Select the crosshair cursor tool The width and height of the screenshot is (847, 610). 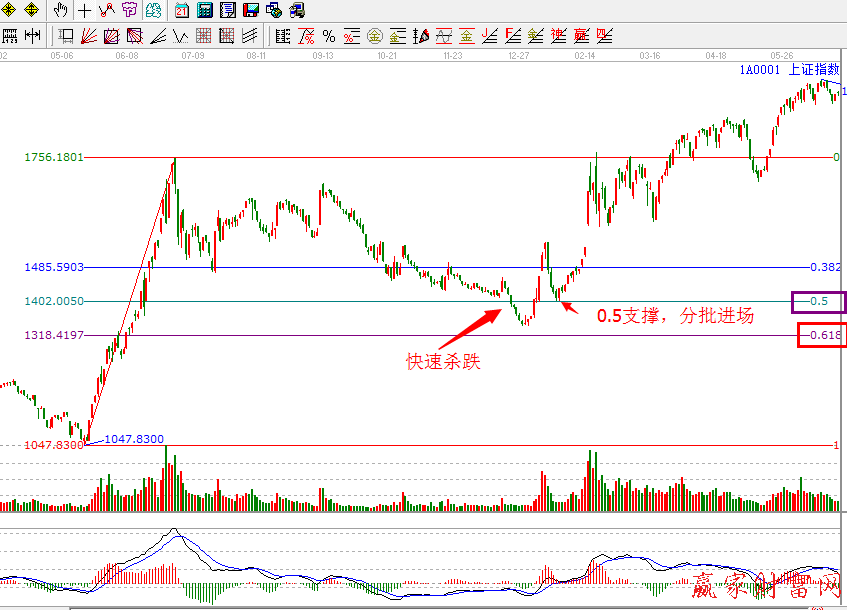(84, 9)
